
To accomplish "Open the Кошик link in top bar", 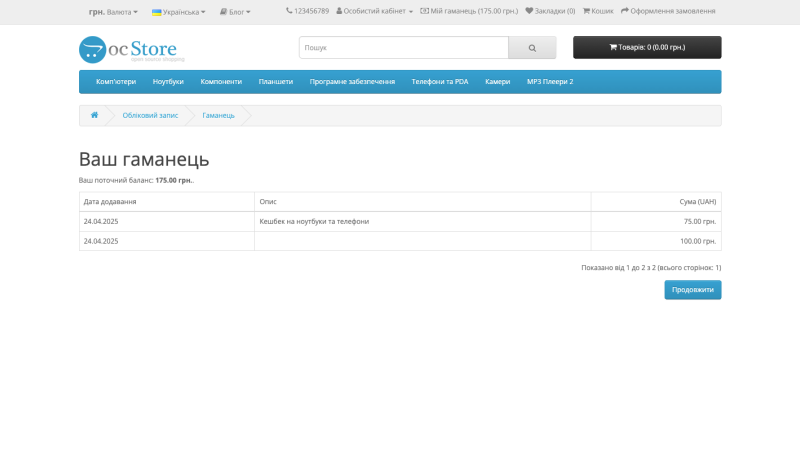I will click(x=598, y=11).
